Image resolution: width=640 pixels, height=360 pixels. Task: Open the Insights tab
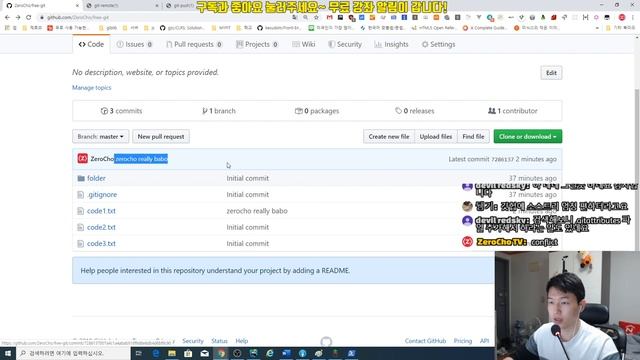click(x=391, y=44)
